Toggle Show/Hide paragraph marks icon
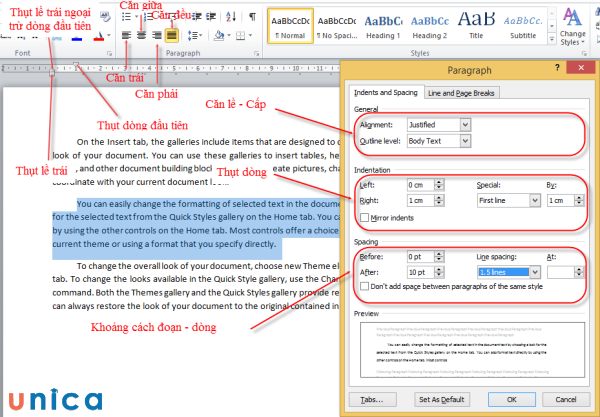 pos(252,16)
